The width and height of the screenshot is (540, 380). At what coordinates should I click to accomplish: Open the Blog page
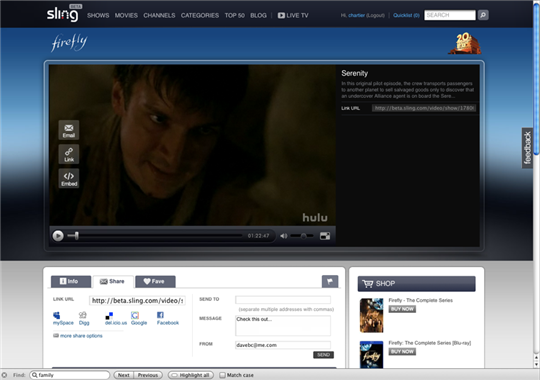pyautogui.click(x=258, y=16)
